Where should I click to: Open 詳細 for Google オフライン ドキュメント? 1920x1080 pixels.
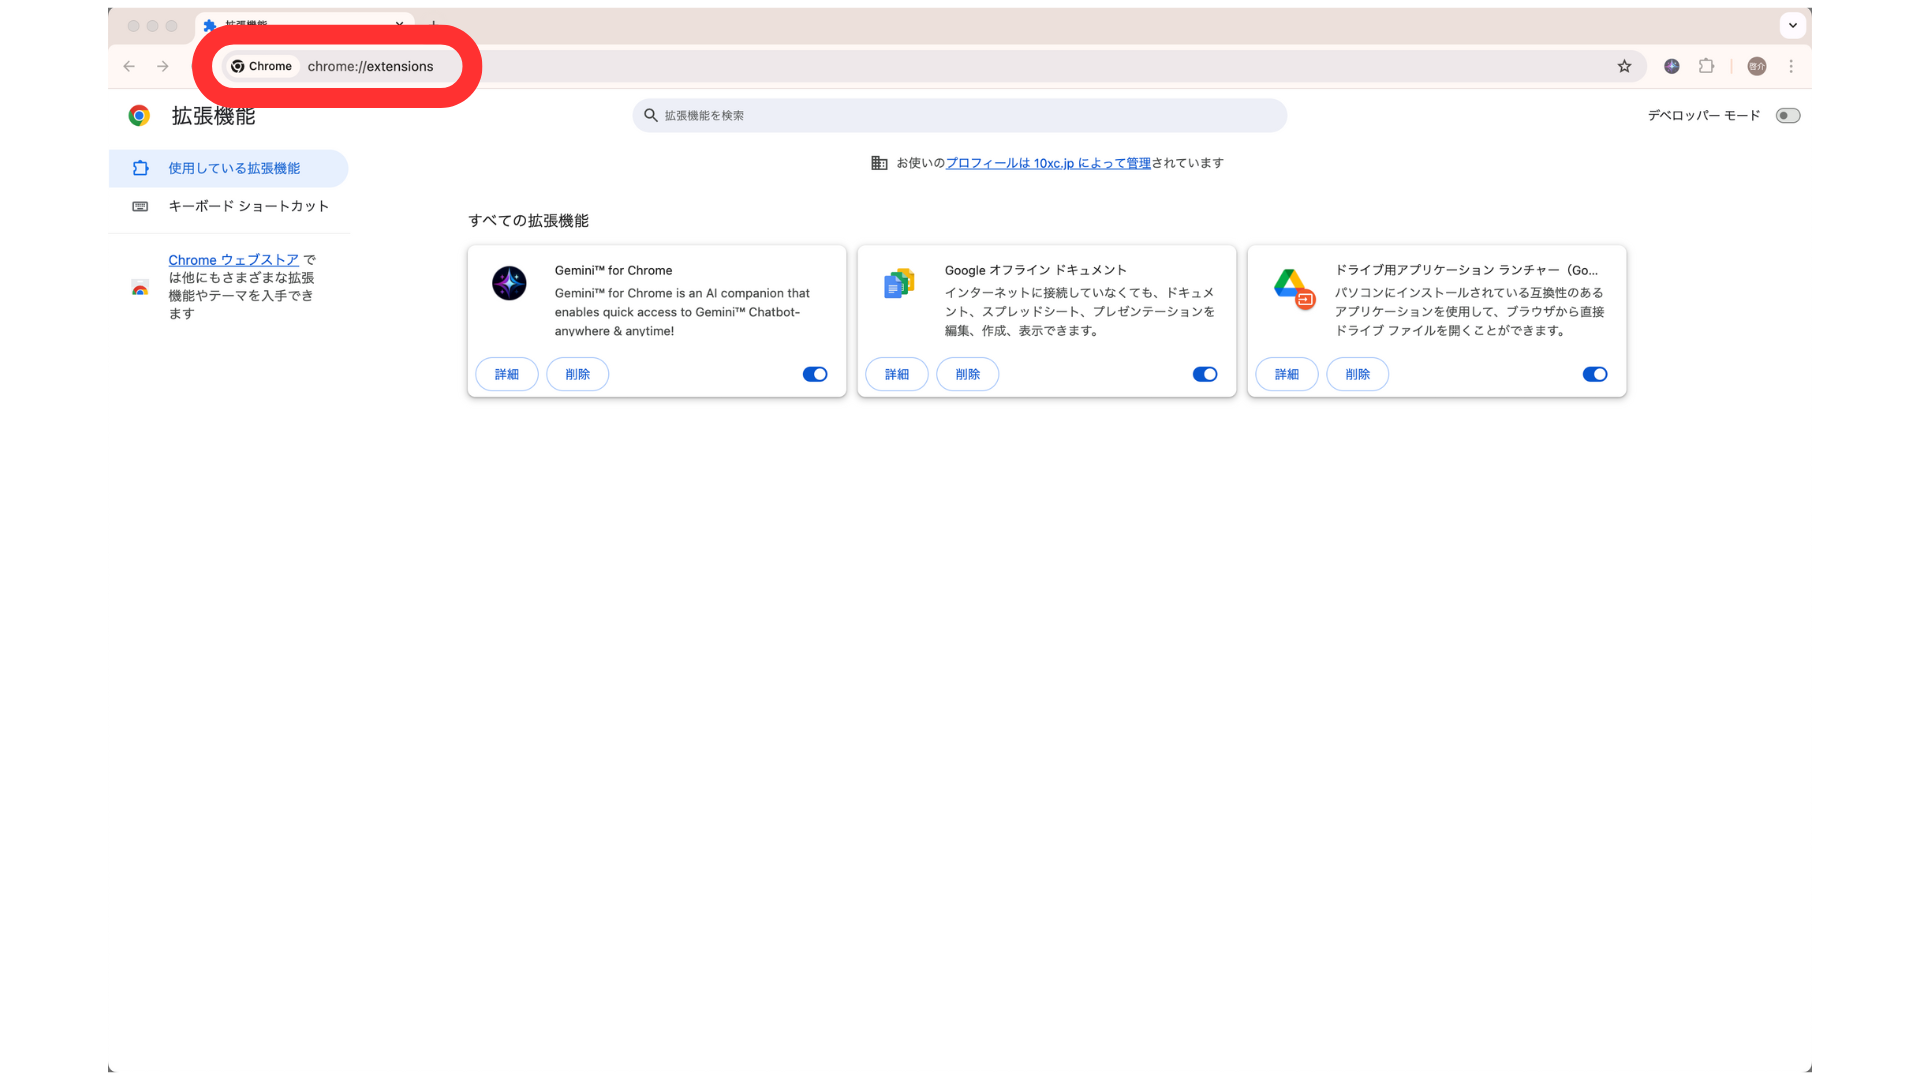pyautogui.click(x=897, y=374)
